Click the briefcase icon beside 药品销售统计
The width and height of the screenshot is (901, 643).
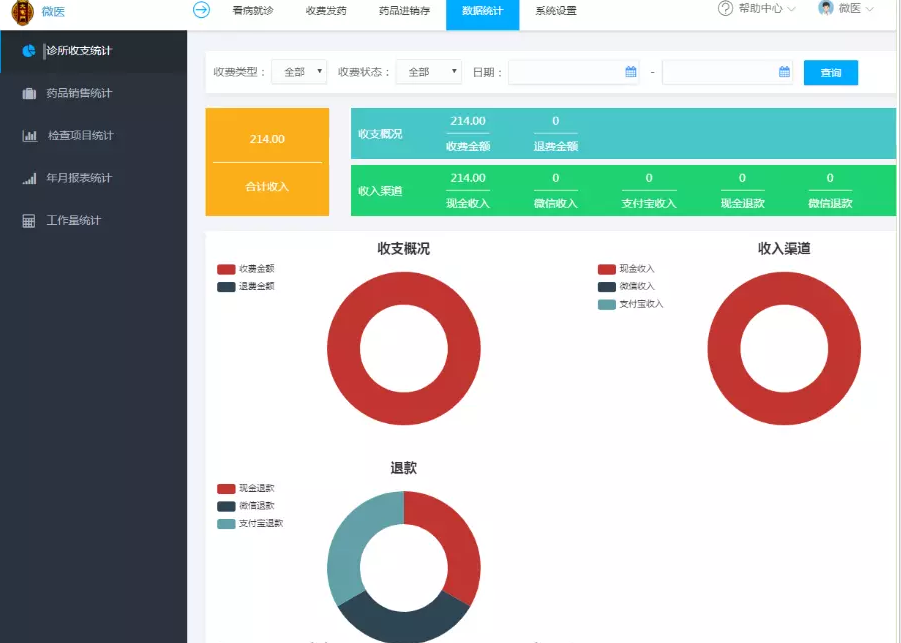click(29, 94)
